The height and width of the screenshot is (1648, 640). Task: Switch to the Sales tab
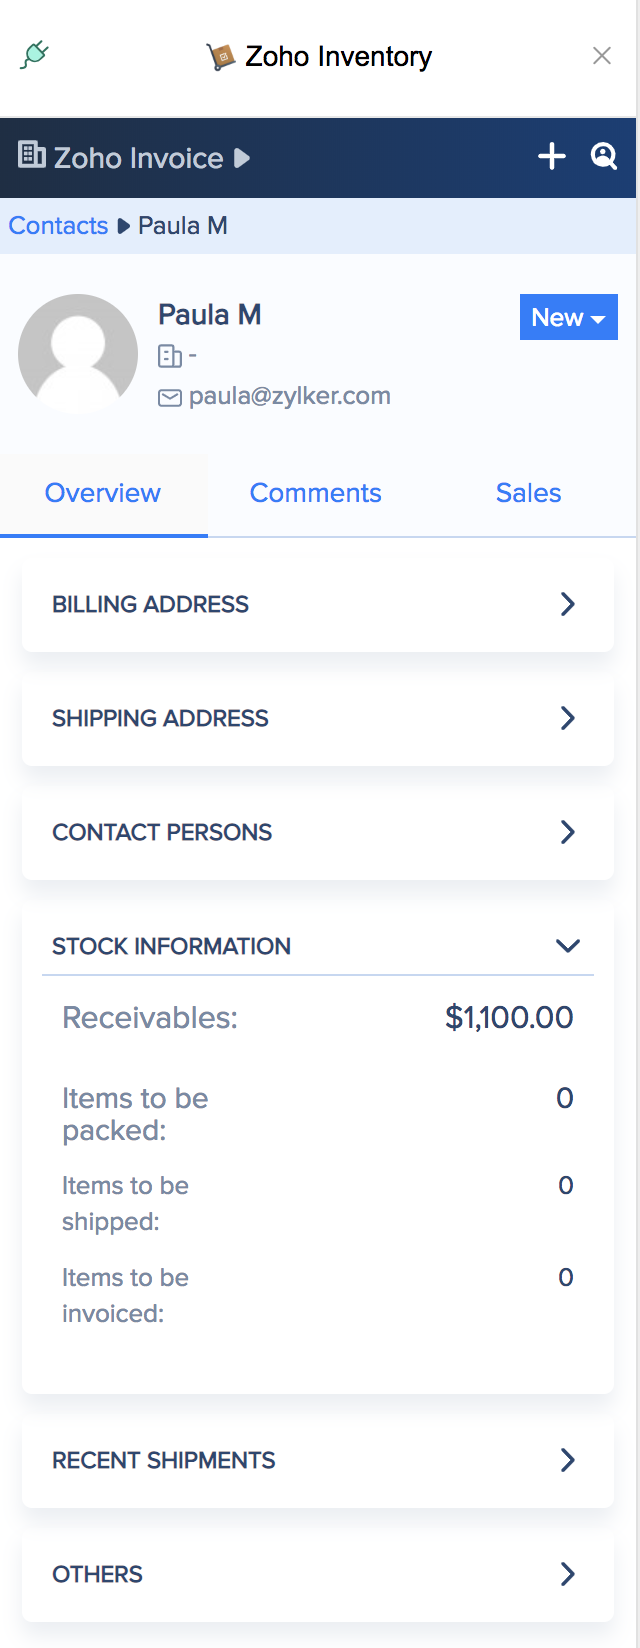(528, 493)
